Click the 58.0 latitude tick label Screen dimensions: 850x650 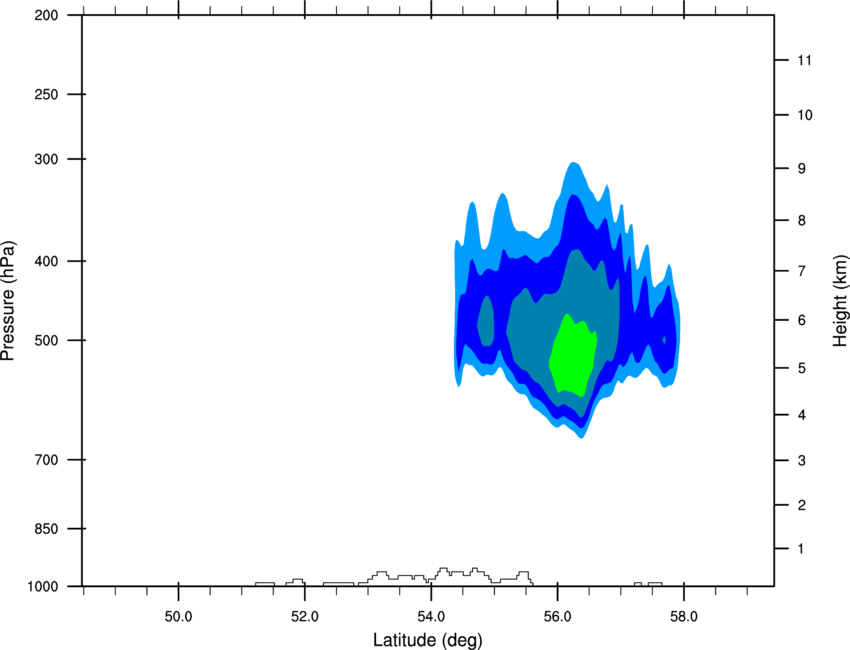coord(684,617)
